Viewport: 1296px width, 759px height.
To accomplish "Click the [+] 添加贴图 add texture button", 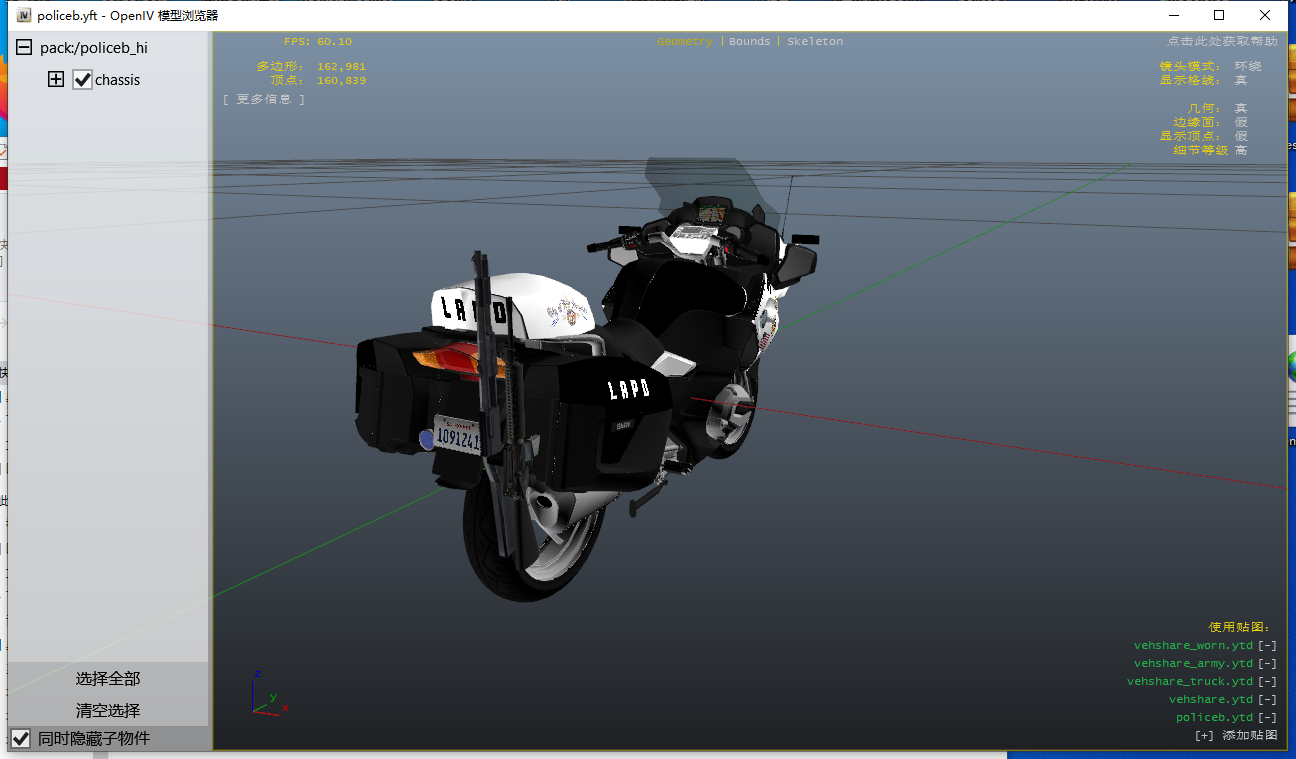I will [x=1236, y=736].
